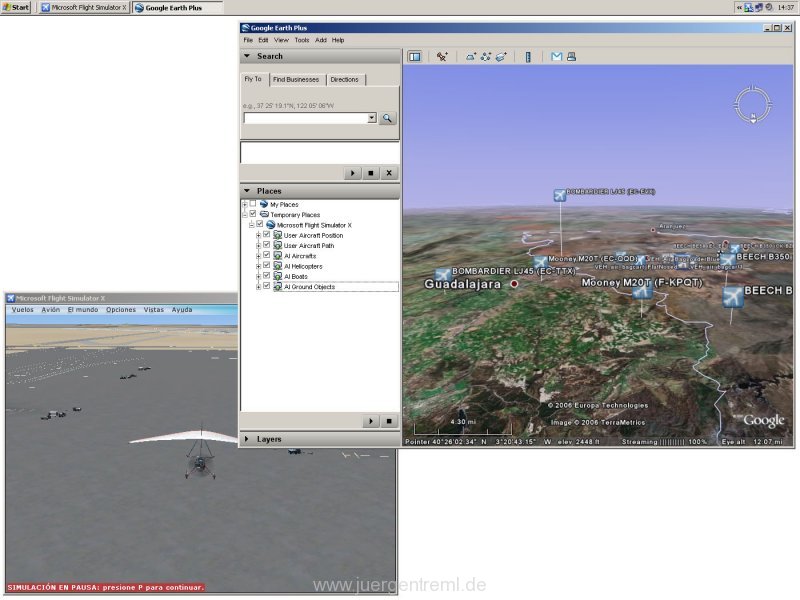800x600 pixels.
Task: Expand the My Places tree node
Action: pos(244,205)
